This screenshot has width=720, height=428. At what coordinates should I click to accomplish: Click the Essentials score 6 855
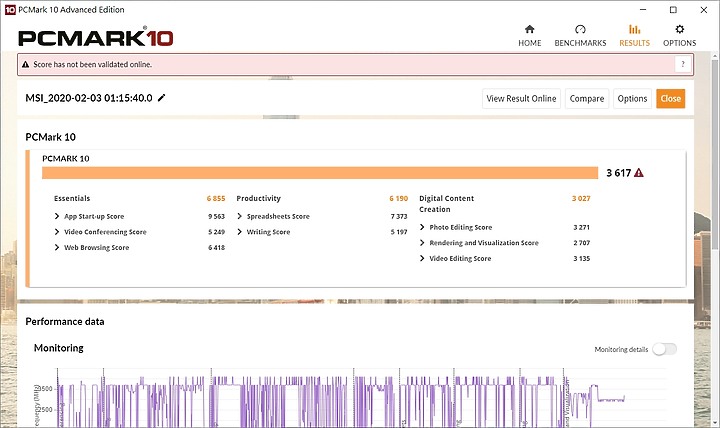click(x=216, y=198)
